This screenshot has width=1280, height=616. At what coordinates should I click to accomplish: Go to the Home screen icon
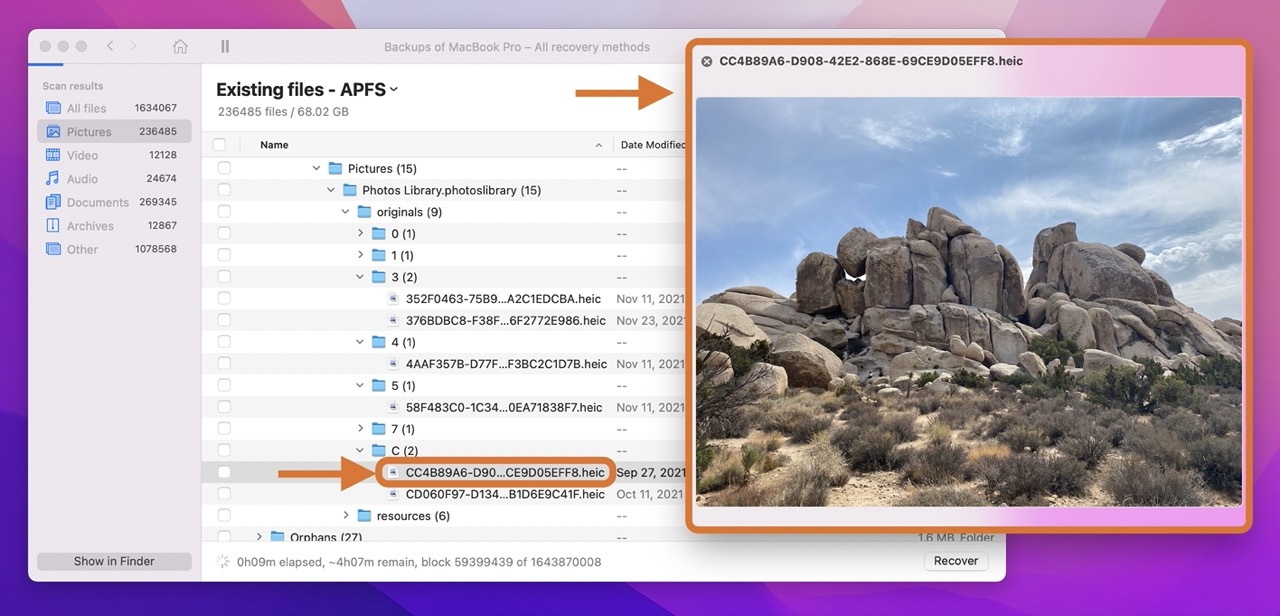tap(180, 47)
